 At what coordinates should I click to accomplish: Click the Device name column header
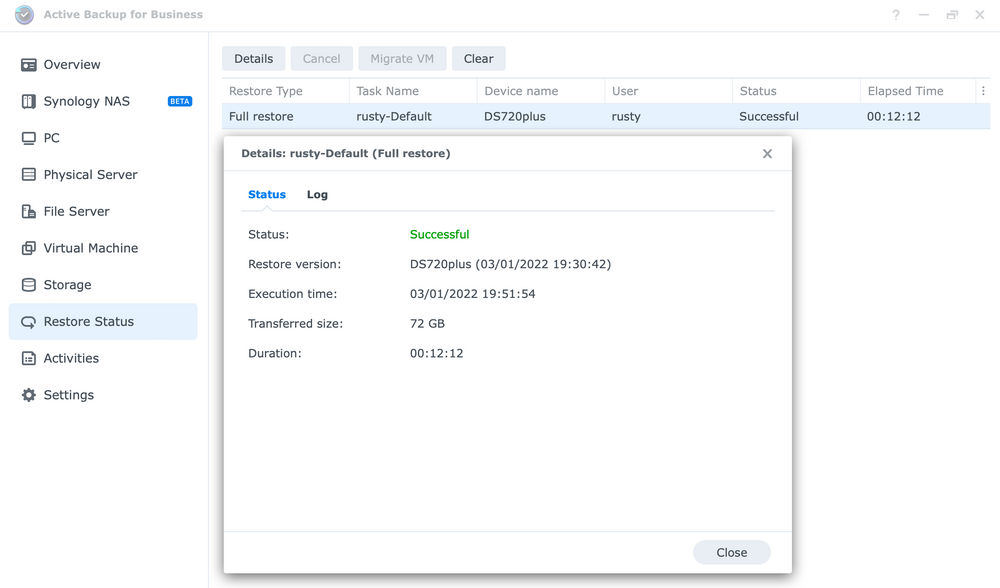pyautogui.click(x=541, y=91)
